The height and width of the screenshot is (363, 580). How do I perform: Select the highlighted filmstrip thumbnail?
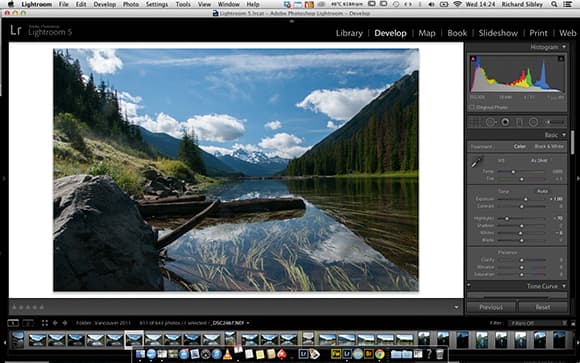(134, 339)
